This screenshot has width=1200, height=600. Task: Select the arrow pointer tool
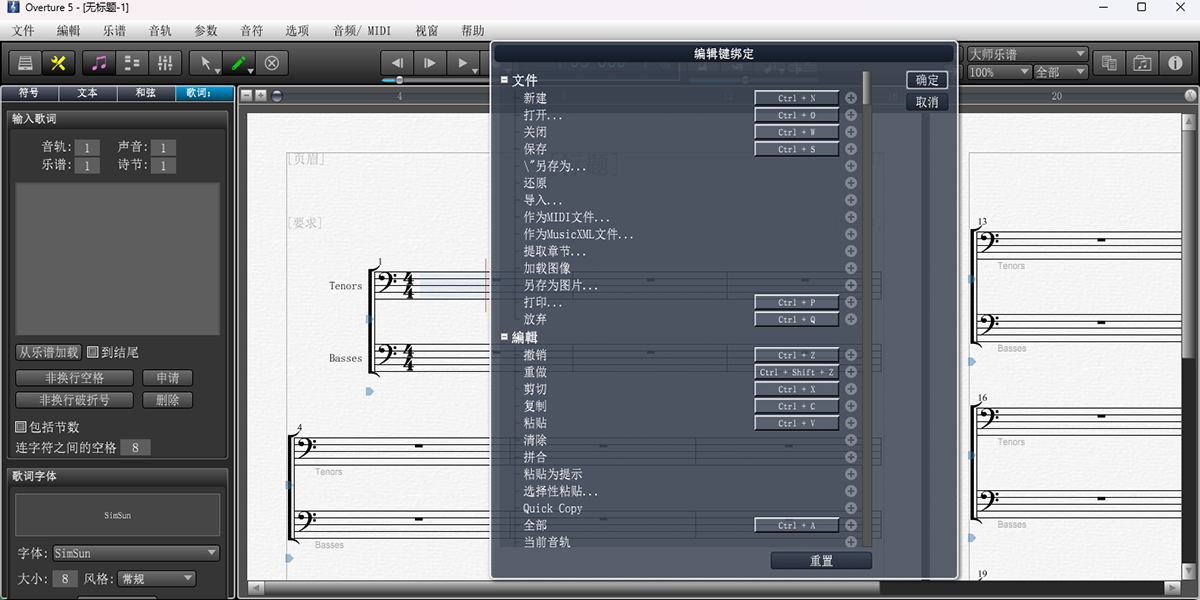(x=206, y=63)
